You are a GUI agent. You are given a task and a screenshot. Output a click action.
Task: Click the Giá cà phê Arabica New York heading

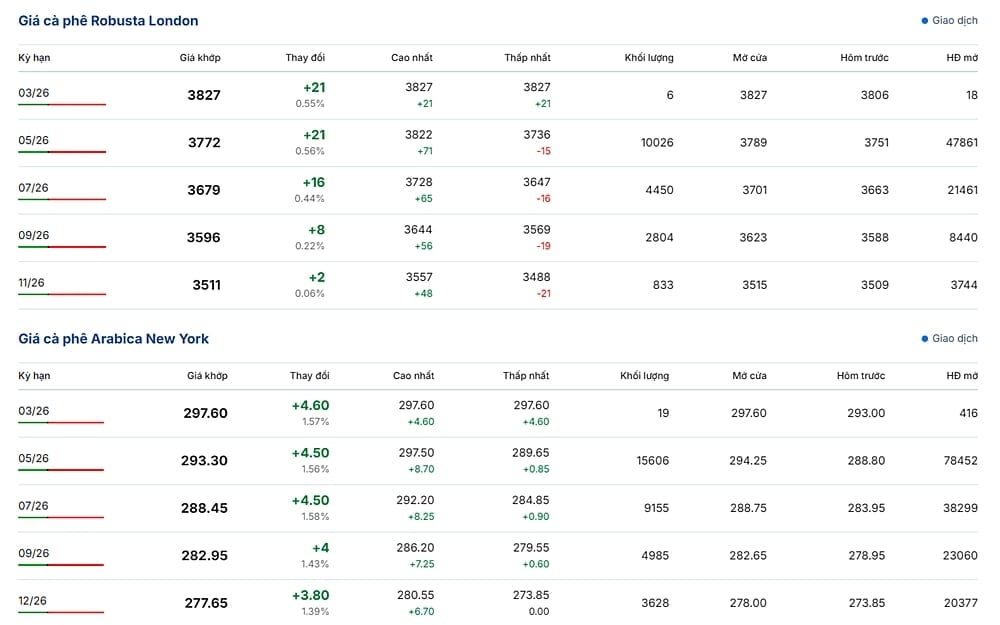(x=113, y=339)
